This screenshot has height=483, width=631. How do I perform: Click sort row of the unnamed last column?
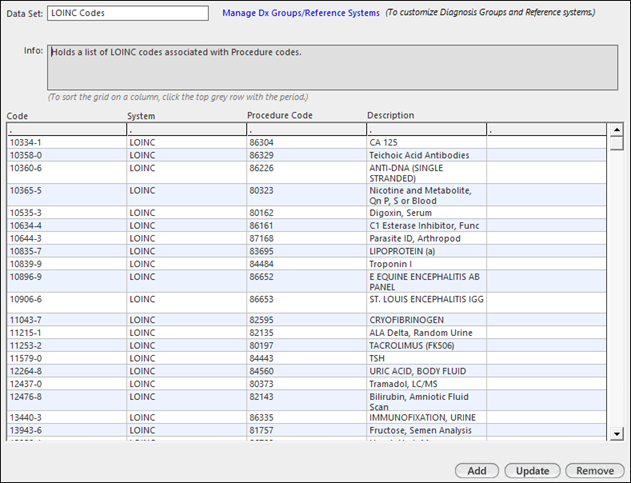click(x=546, y=130)
